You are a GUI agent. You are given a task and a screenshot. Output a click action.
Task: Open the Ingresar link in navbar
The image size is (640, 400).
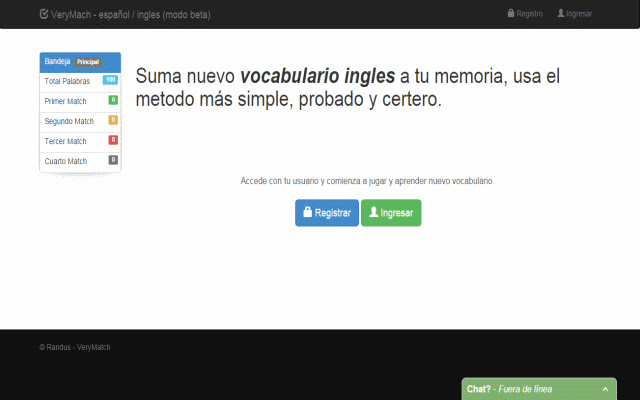click(x=575, y=13)
